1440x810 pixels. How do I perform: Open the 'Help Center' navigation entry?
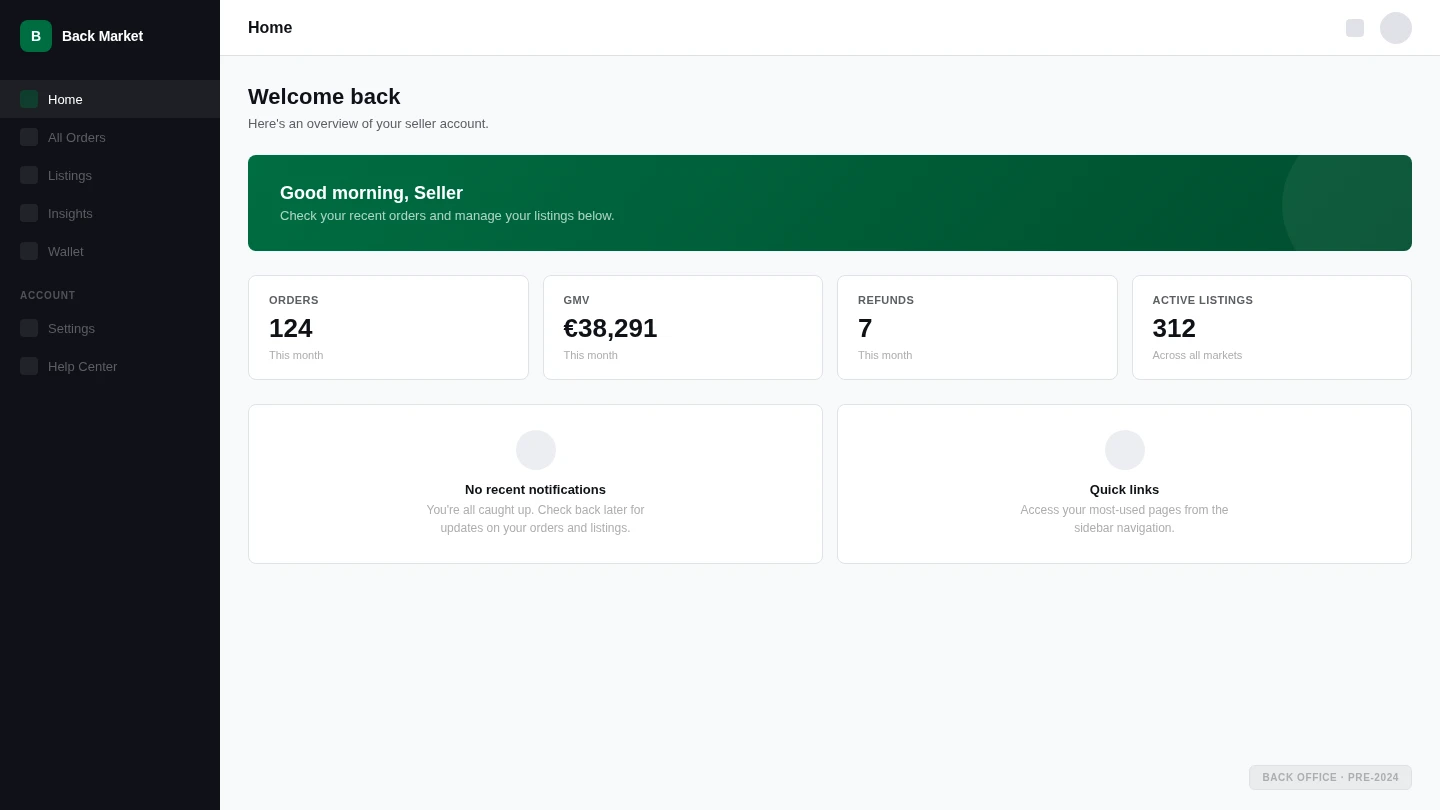(83, 366)
